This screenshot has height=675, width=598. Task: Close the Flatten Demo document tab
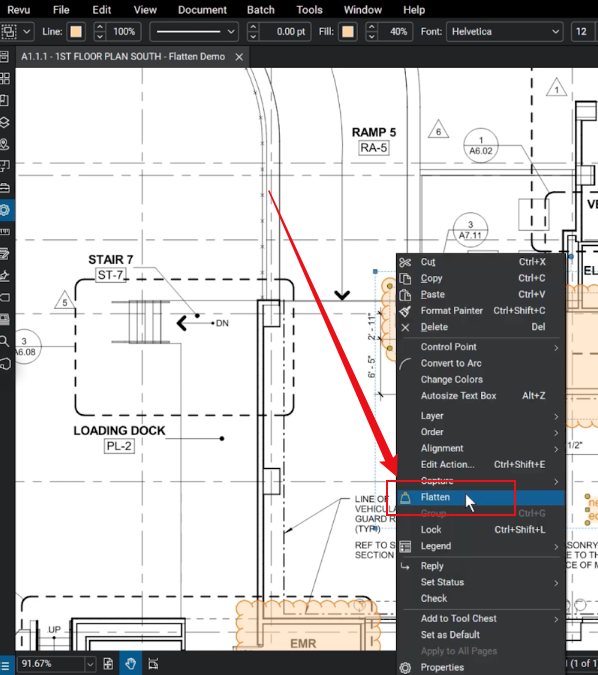[239, 57]
